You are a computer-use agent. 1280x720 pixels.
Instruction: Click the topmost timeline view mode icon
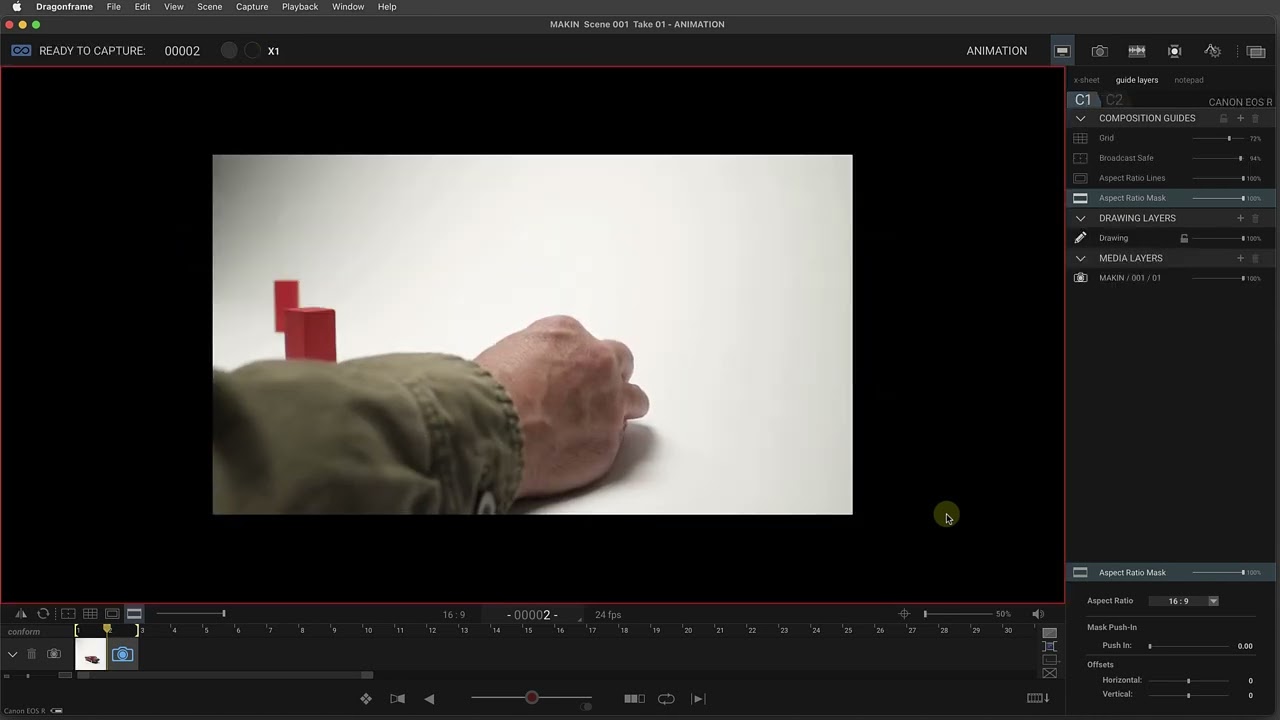[x=1049, y=633]
